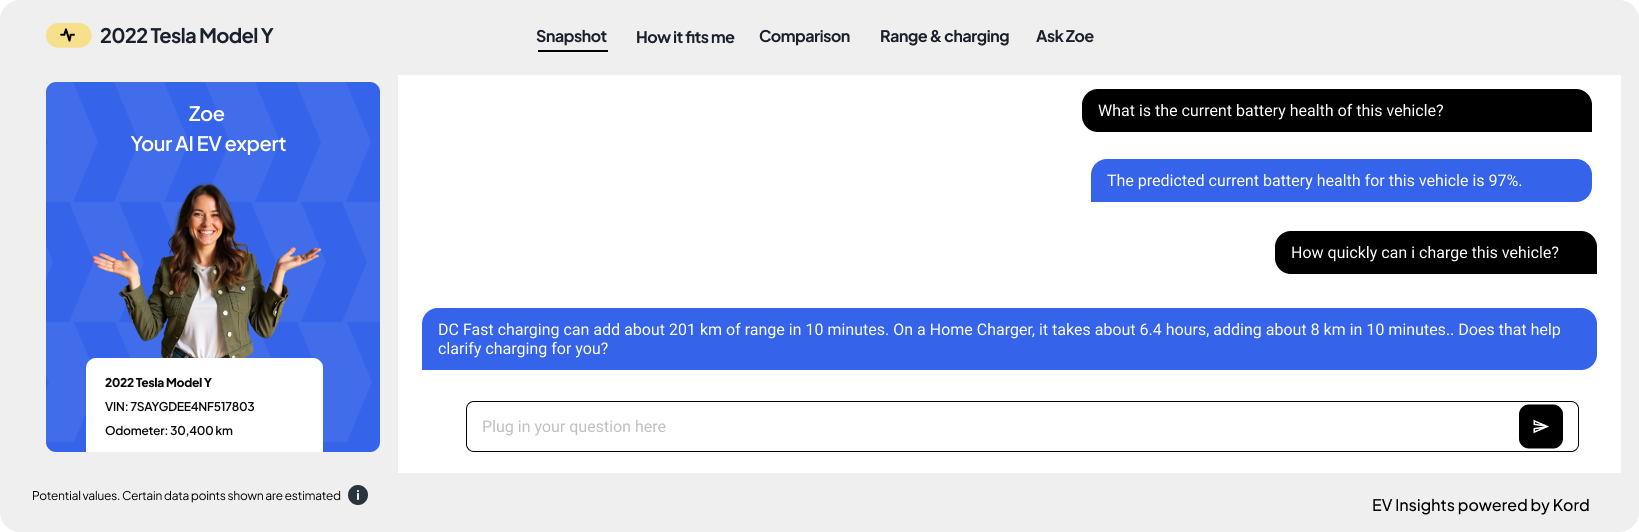Click the 2022 Tesla Model Y title
This screenshot has height=532, width=1639.
186,36
